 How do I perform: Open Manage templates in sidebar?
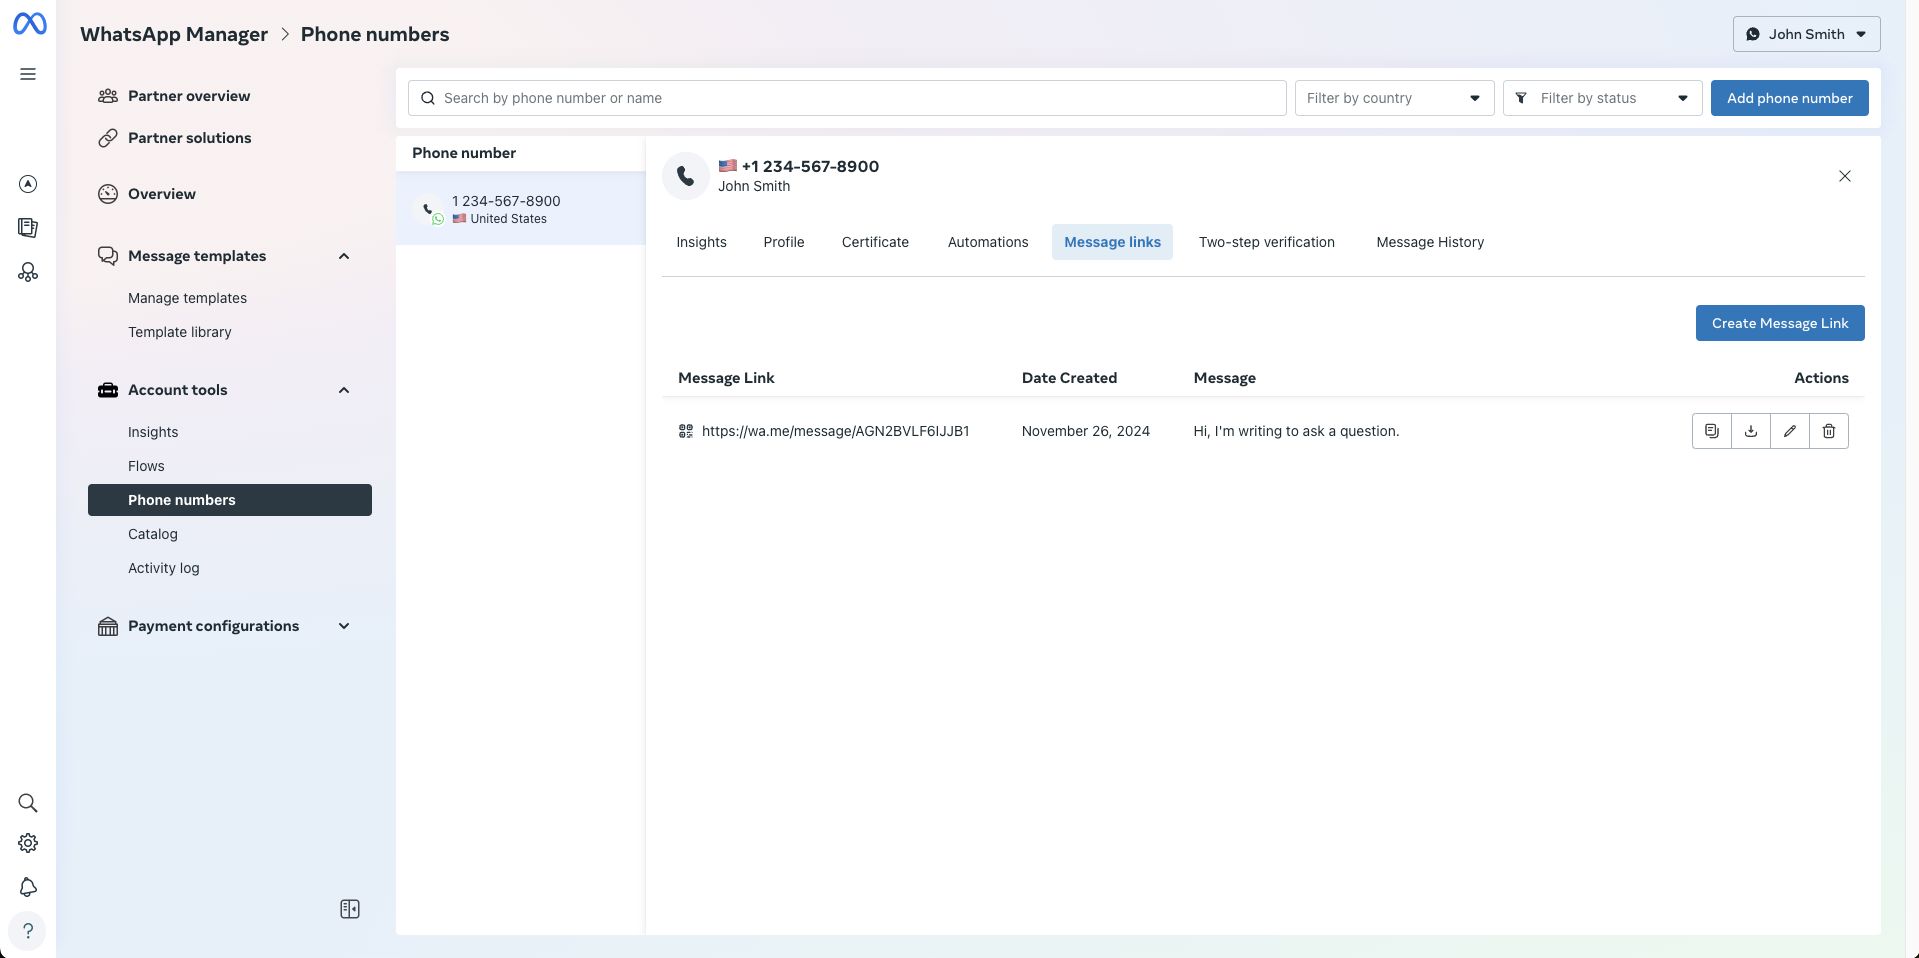coord(187,298)
